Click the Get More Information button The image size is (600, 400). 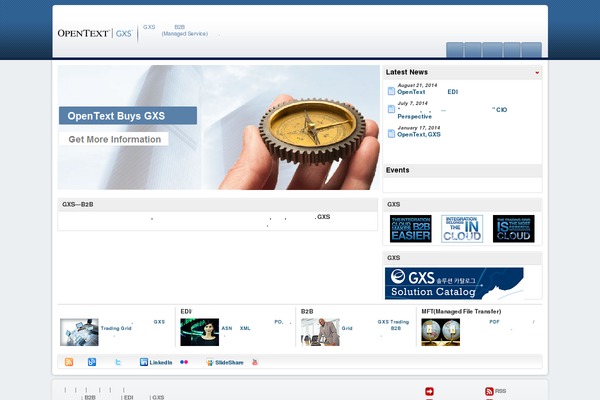click(114, 139)
